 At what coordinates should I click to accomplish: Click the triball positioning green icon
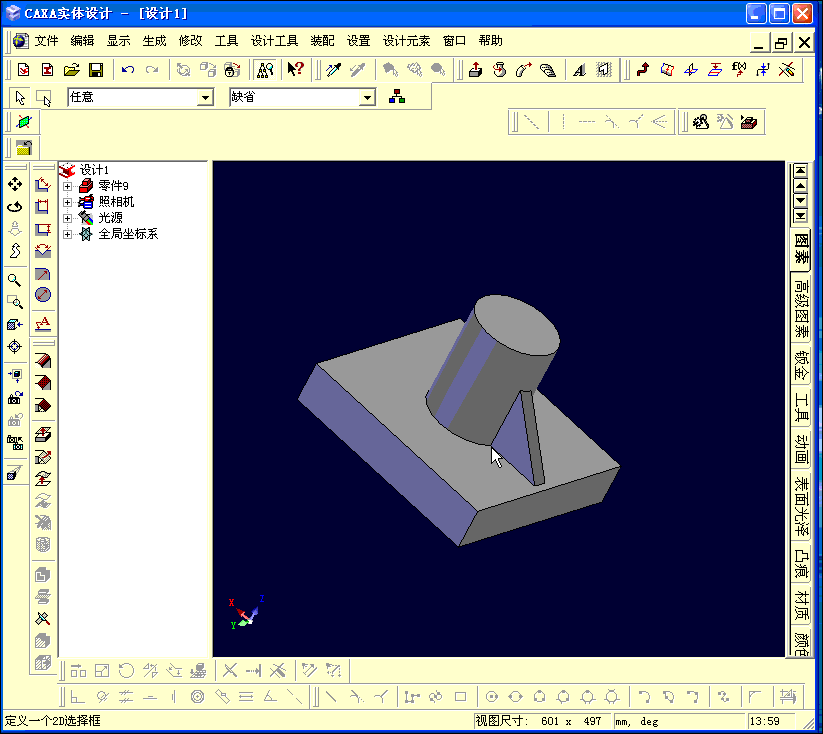(24, 122)
